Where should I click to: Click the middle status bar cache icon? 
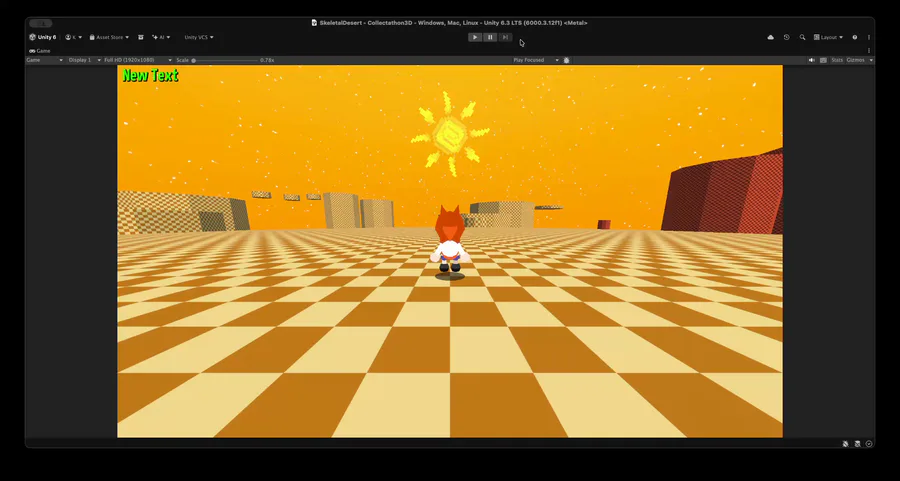pyautogui.click(x=858, y=444)
